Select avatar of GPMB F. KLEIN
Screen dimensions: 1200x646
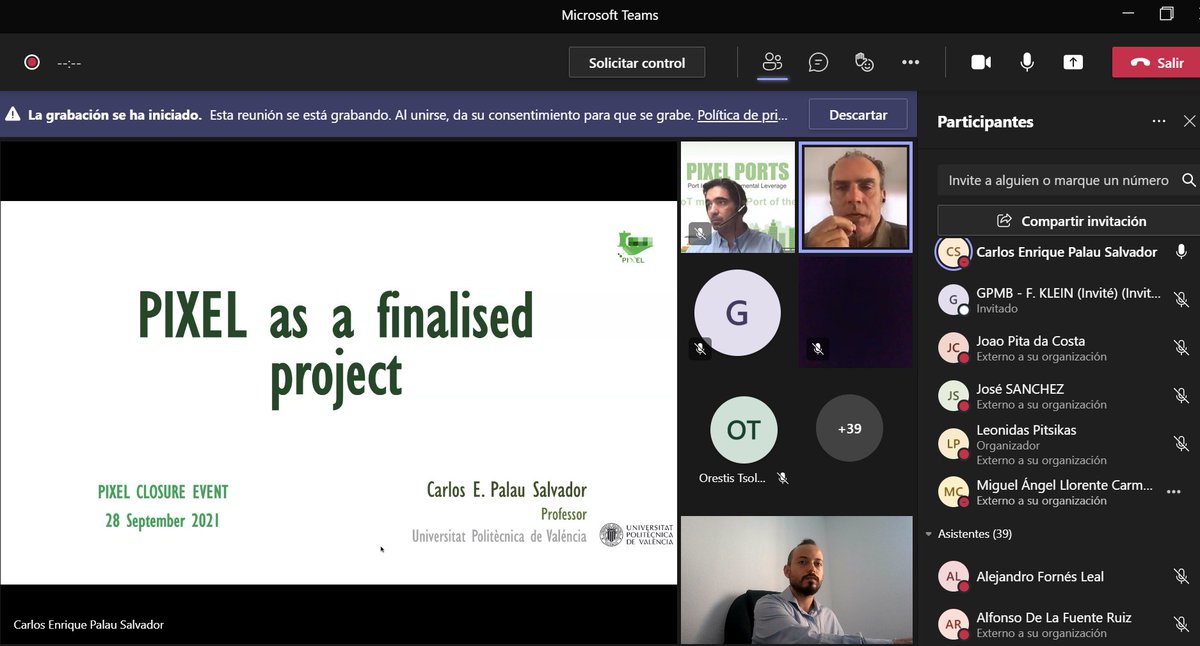pyautogui.click(x=954, y=300)
